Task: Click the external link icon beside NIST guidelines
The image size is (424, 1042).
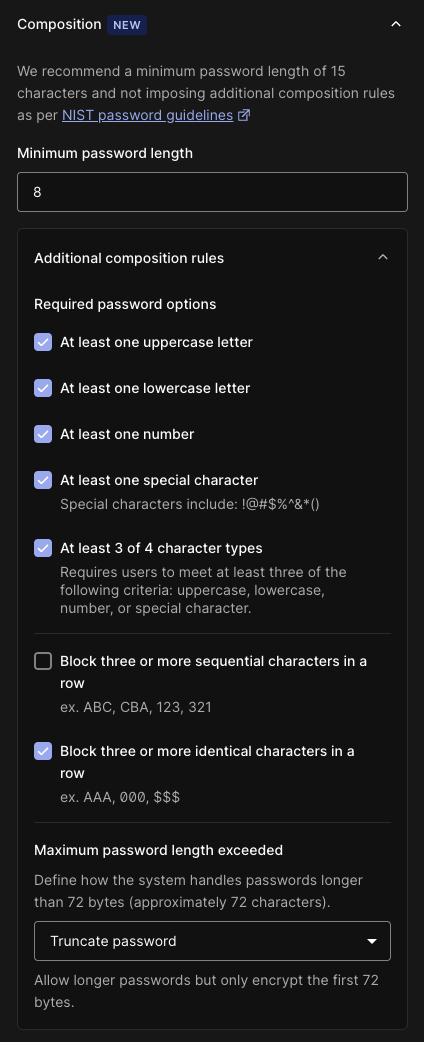Action: coord(244,116)
